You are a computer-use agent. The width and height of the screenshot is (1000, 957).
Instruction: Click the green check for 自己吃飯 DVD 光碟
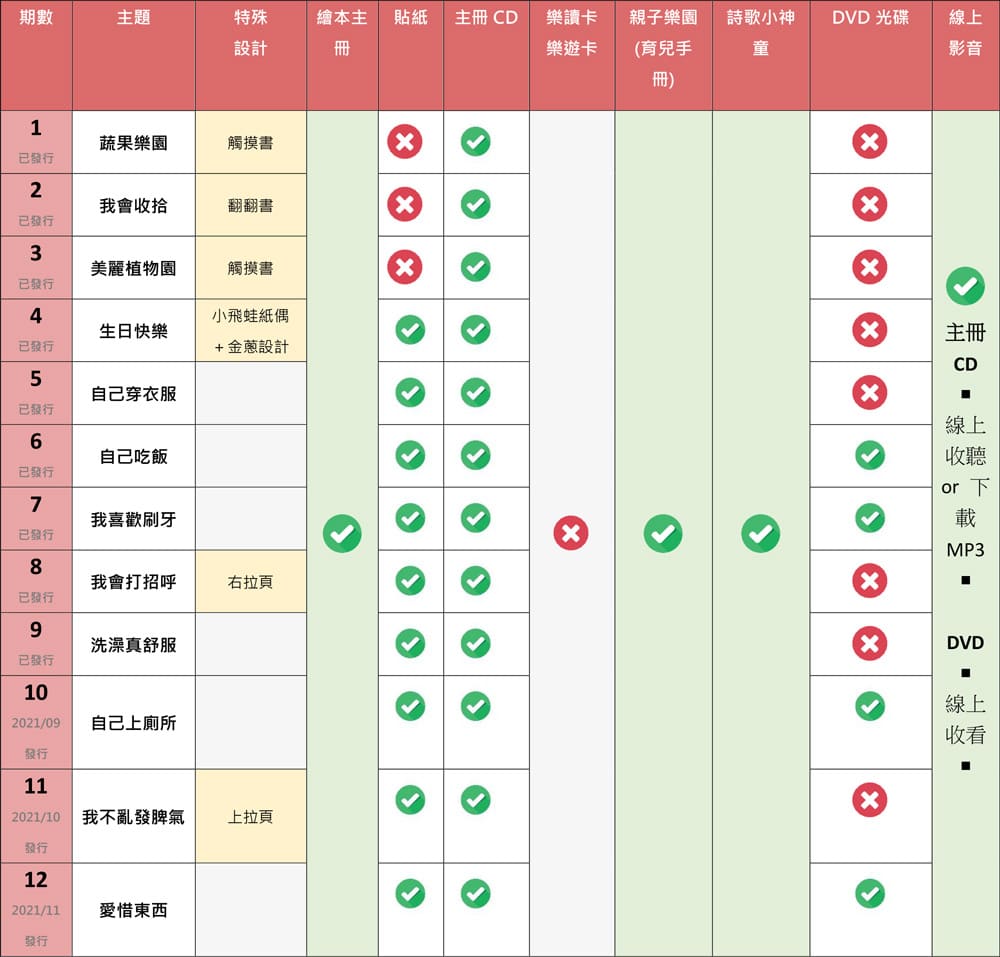[870, 455]
